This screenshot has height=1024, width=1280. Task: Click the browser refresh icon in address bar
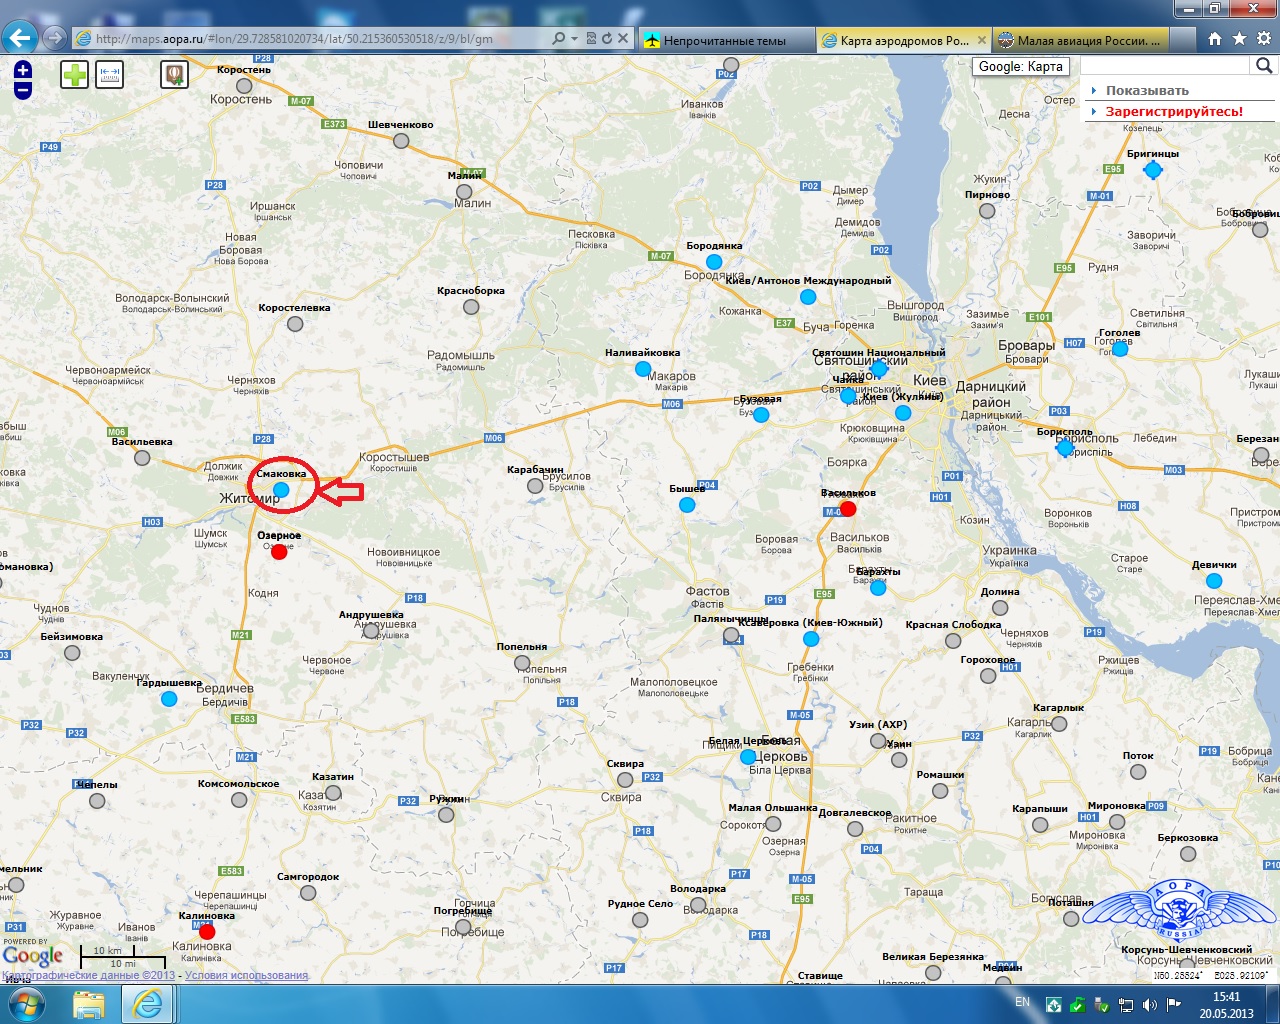click(x=606, y=39)
